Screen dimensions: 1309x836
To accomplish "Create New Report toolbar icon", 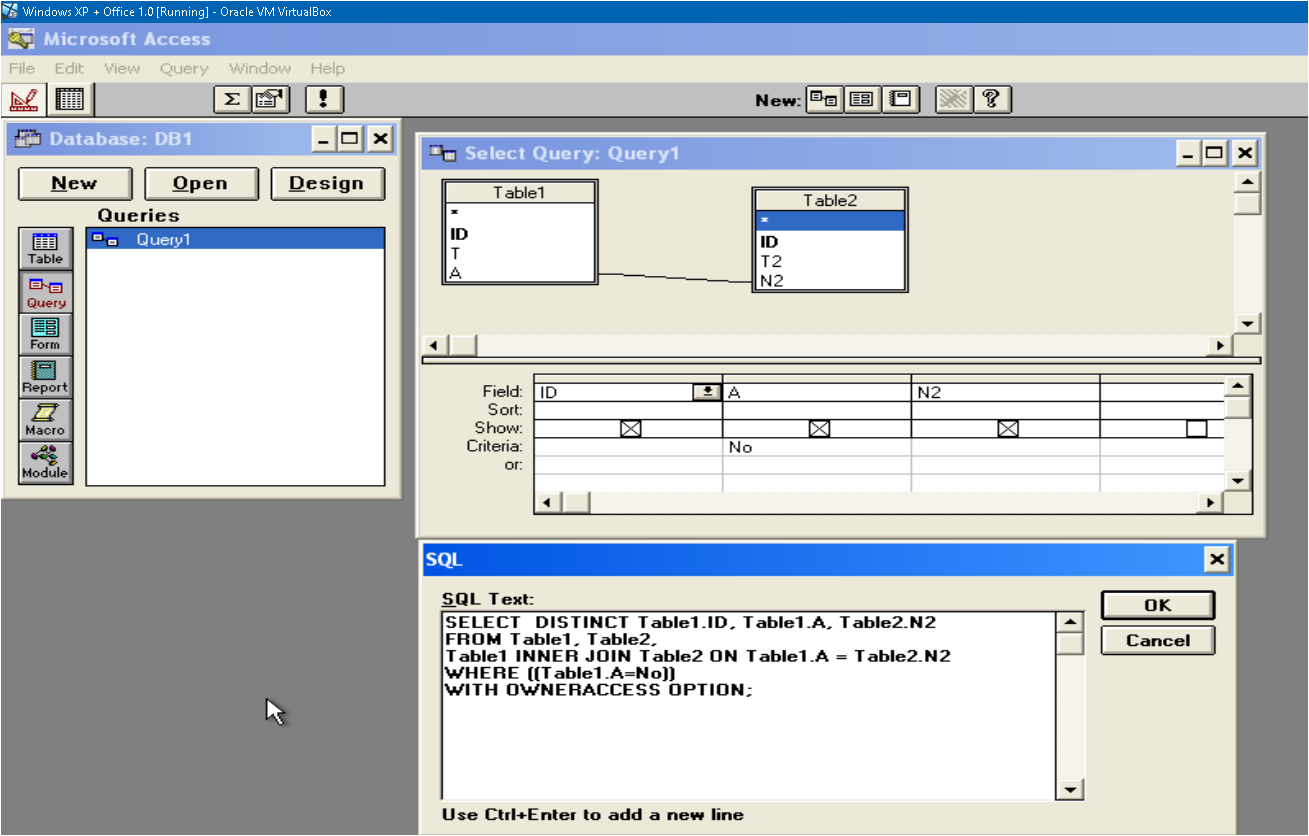I will (901, 100).
